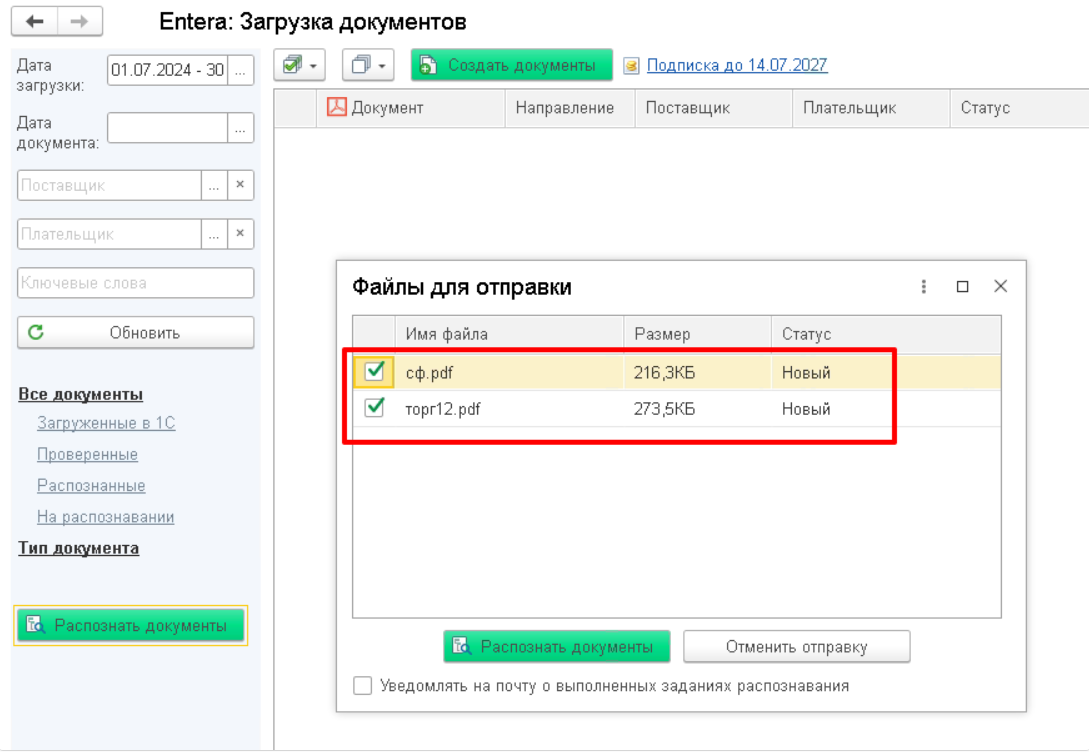1089x752 pixels.
Task: Filter by На распознавании documents
Action: click(106, 517)
